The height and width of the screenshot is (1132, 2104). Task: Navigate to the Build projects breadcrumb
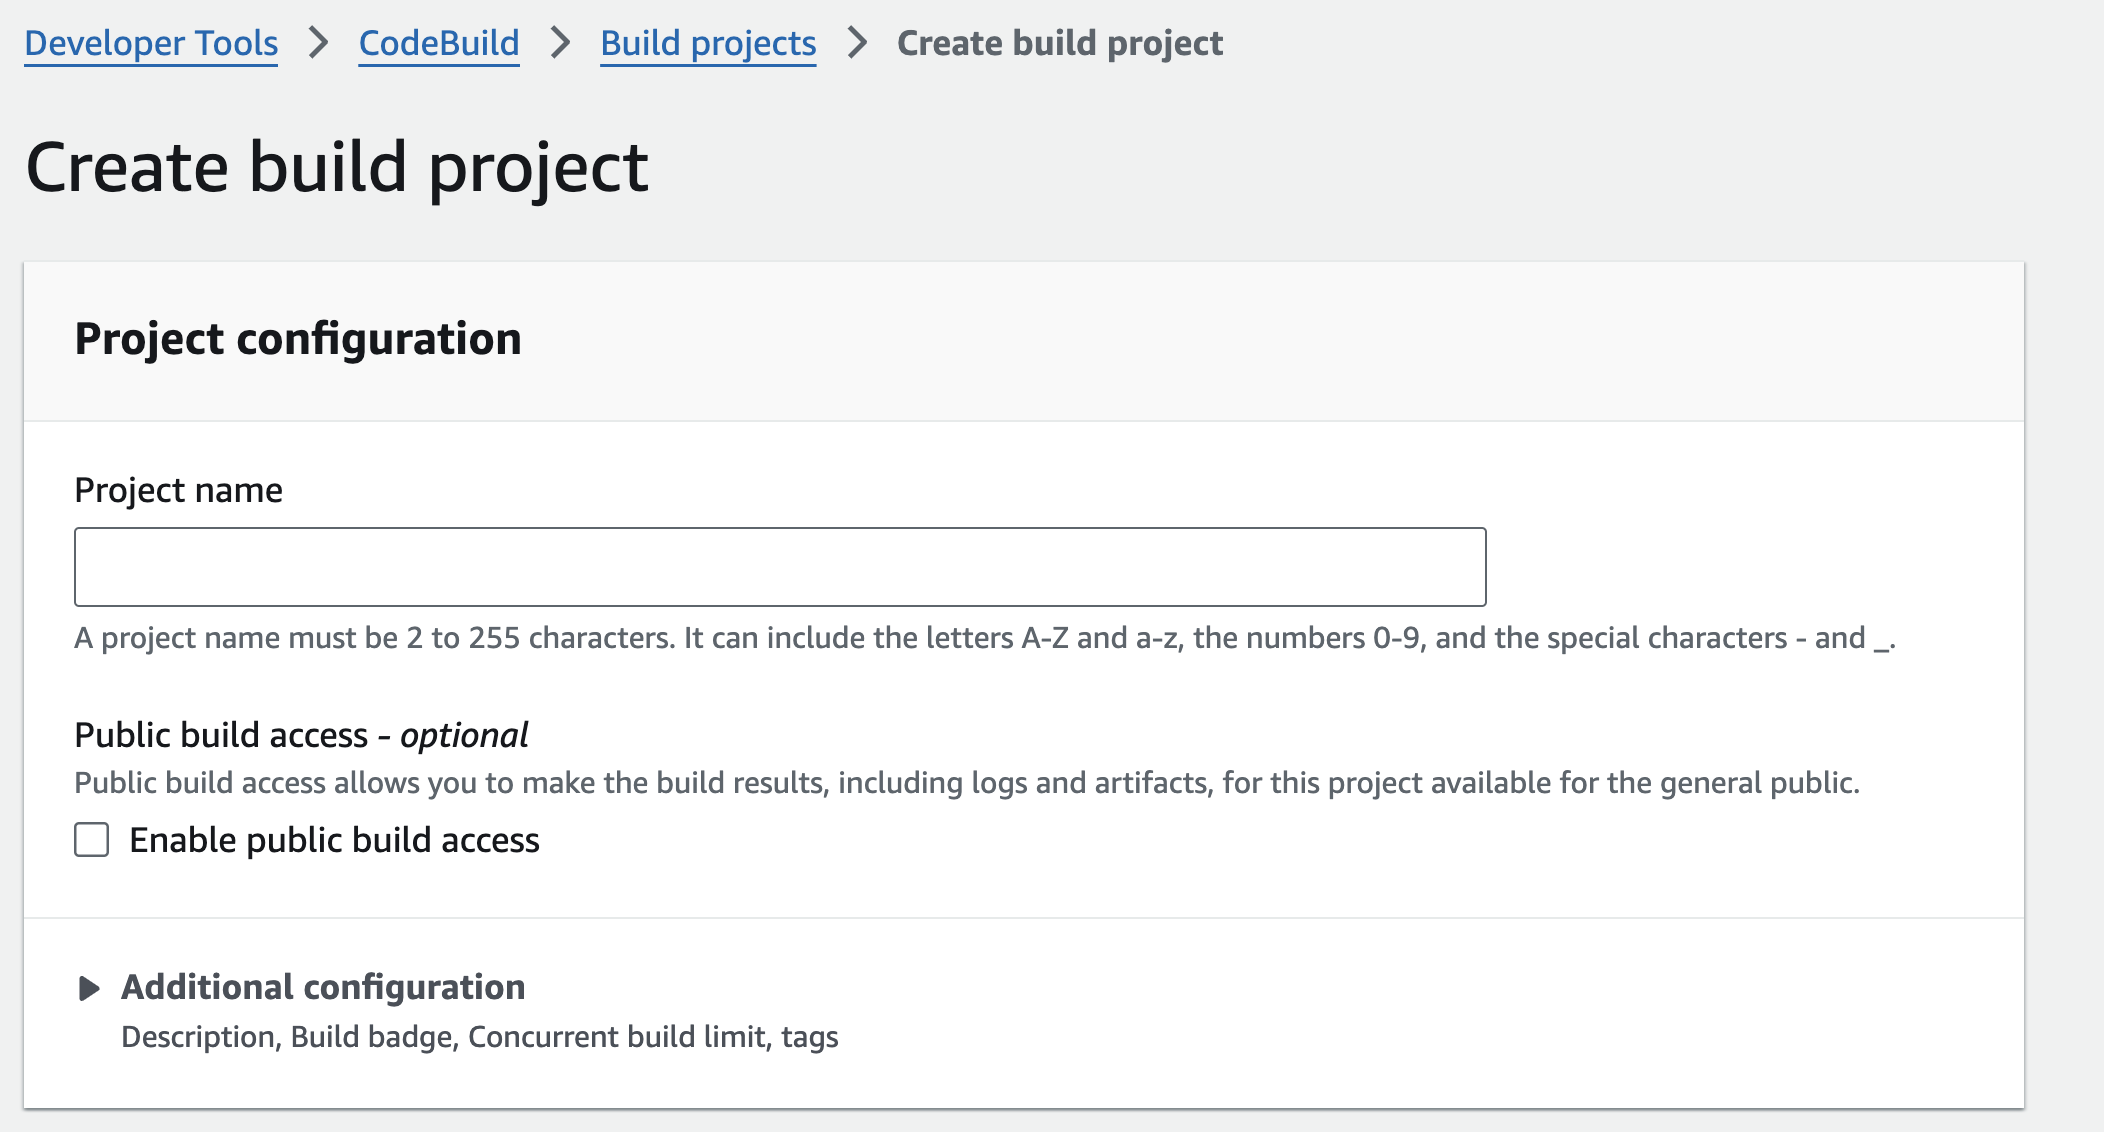pyautogui.click(x=708, y=43)
